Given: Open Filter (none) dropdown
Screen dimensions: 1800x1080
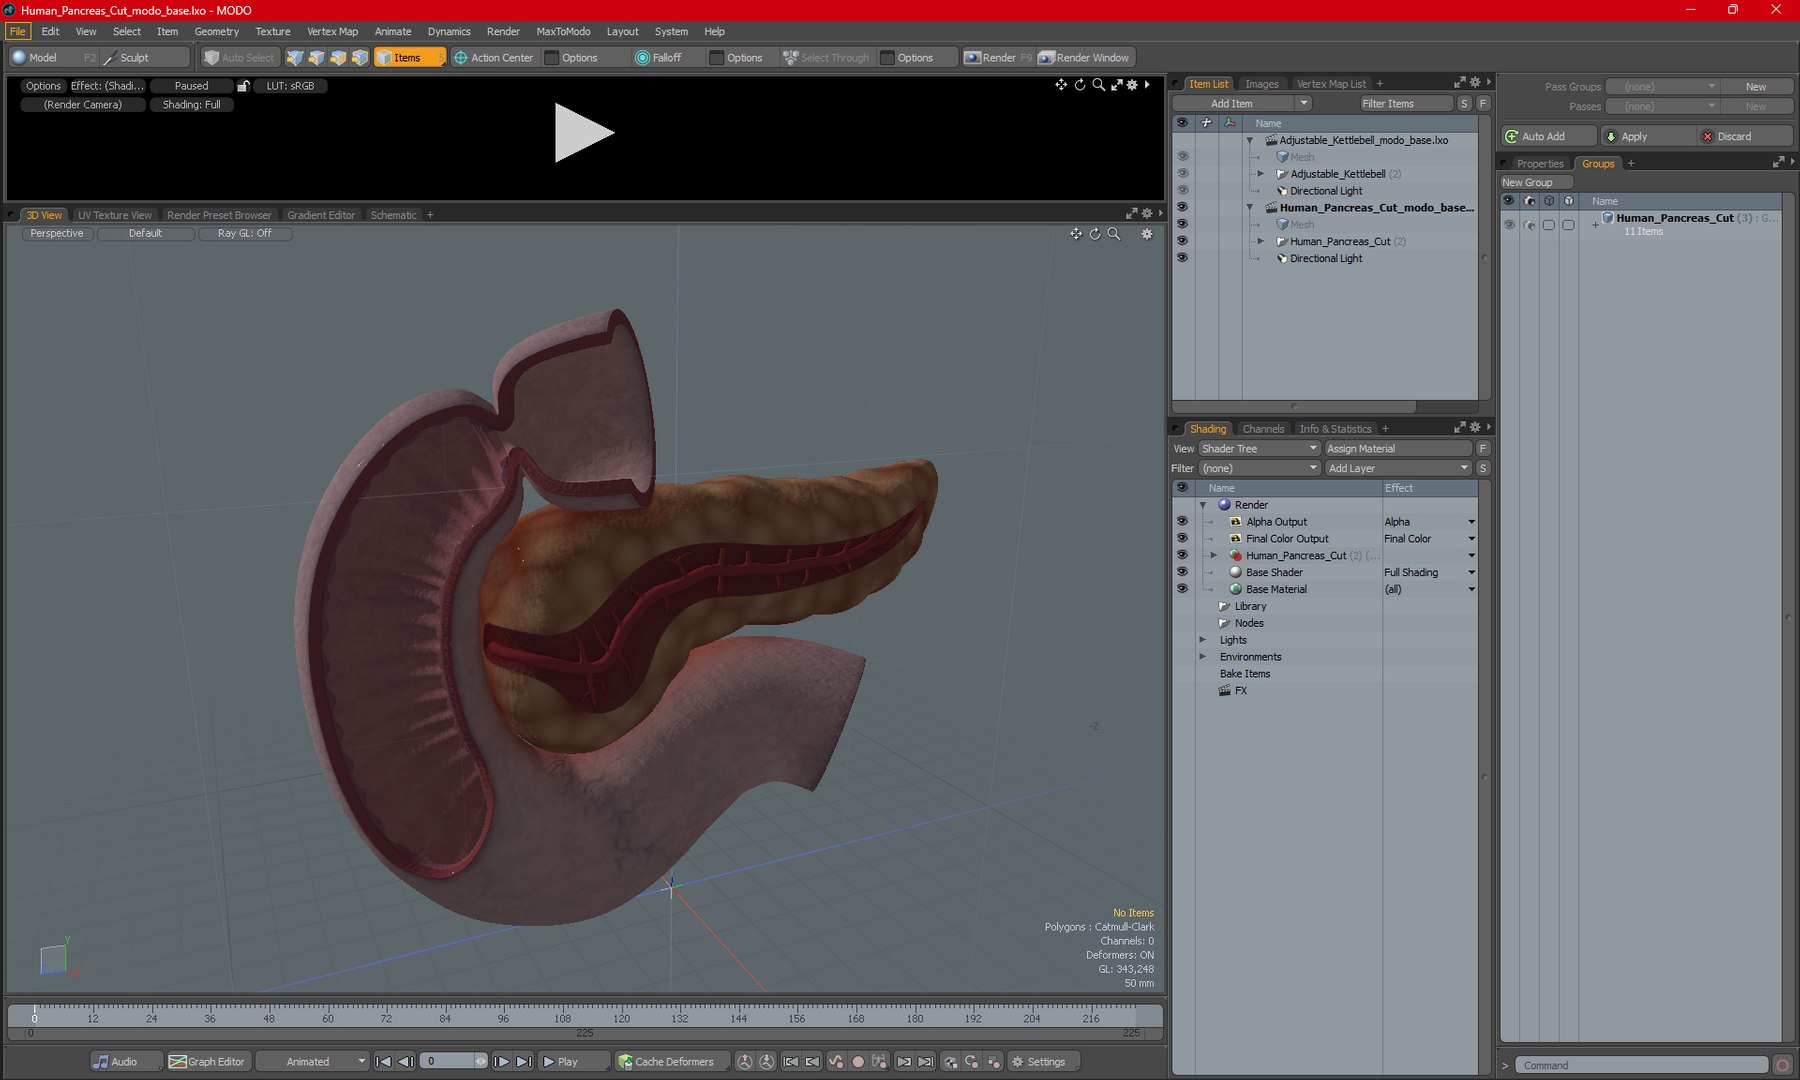Looking at the screenshot, I should point(1259,468).
